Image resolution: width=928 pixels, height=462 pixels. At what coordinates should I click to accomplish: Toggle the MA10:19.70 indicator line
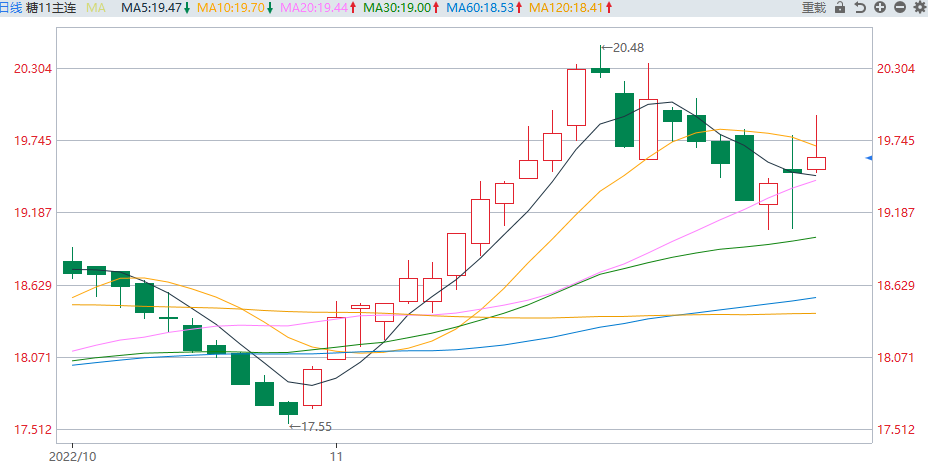(235, 8)
